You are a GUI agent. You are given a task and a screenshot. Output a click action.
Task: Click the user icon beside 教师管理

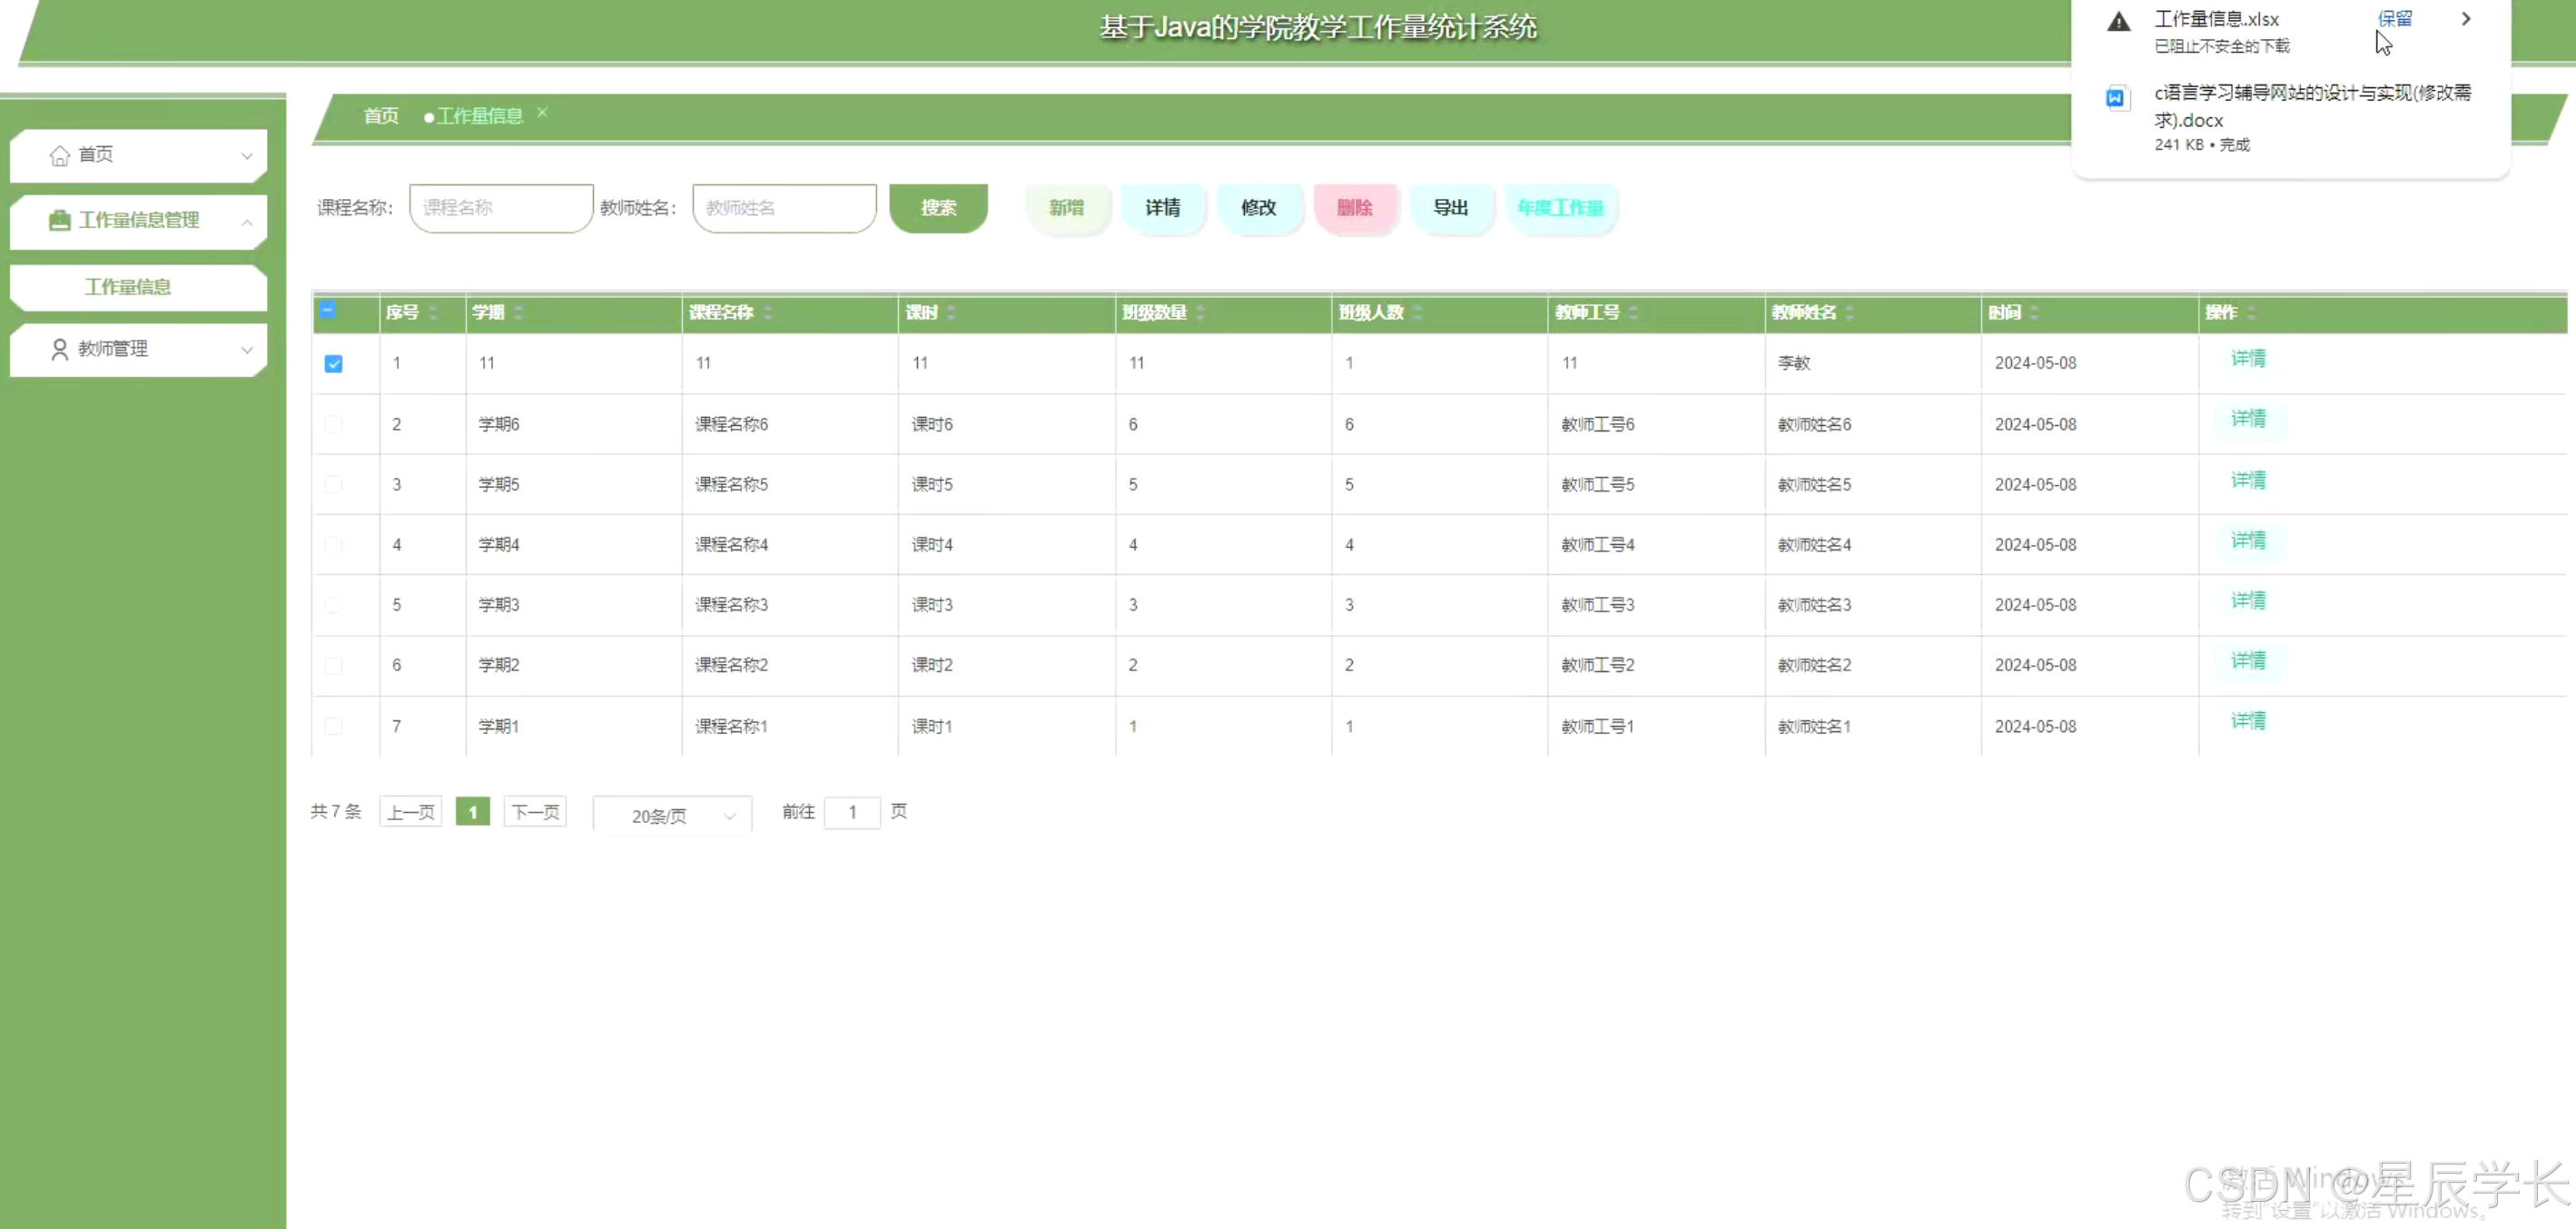[59, 349]
